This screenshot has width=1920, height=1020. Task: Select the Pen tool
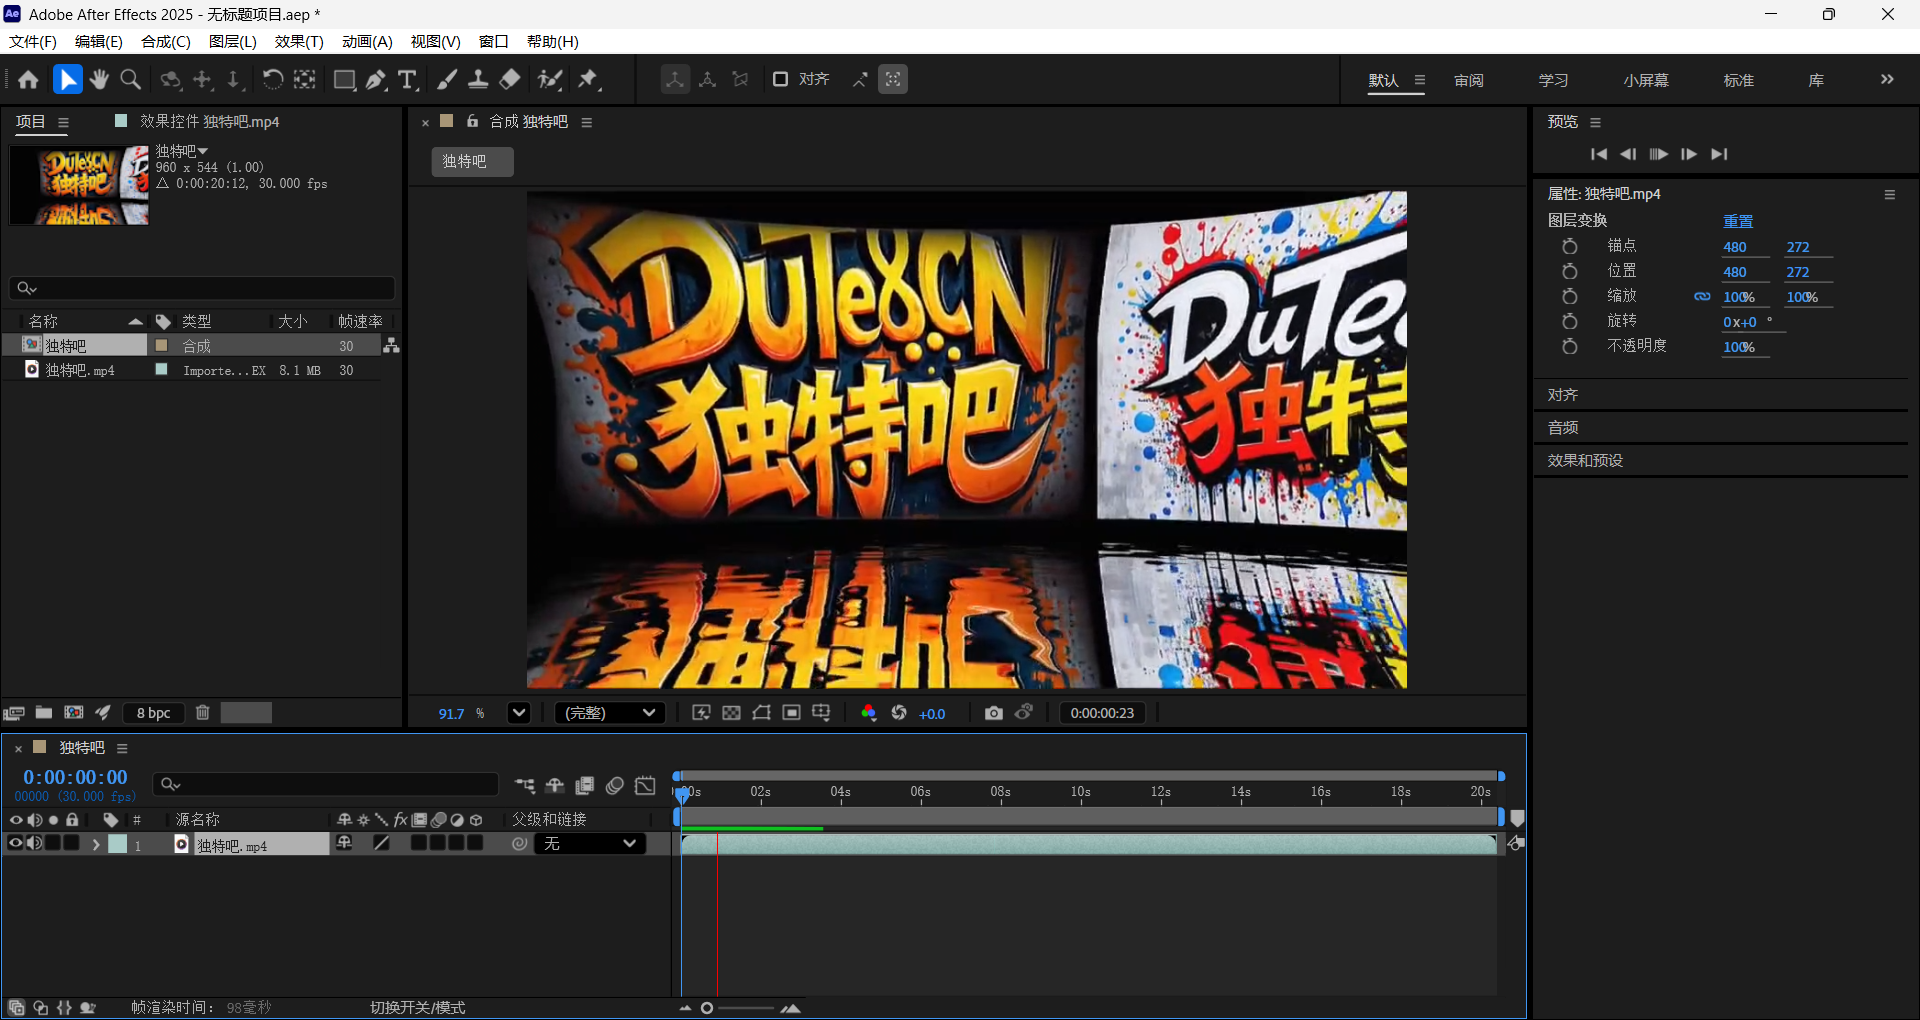click(x=376, y=80)
